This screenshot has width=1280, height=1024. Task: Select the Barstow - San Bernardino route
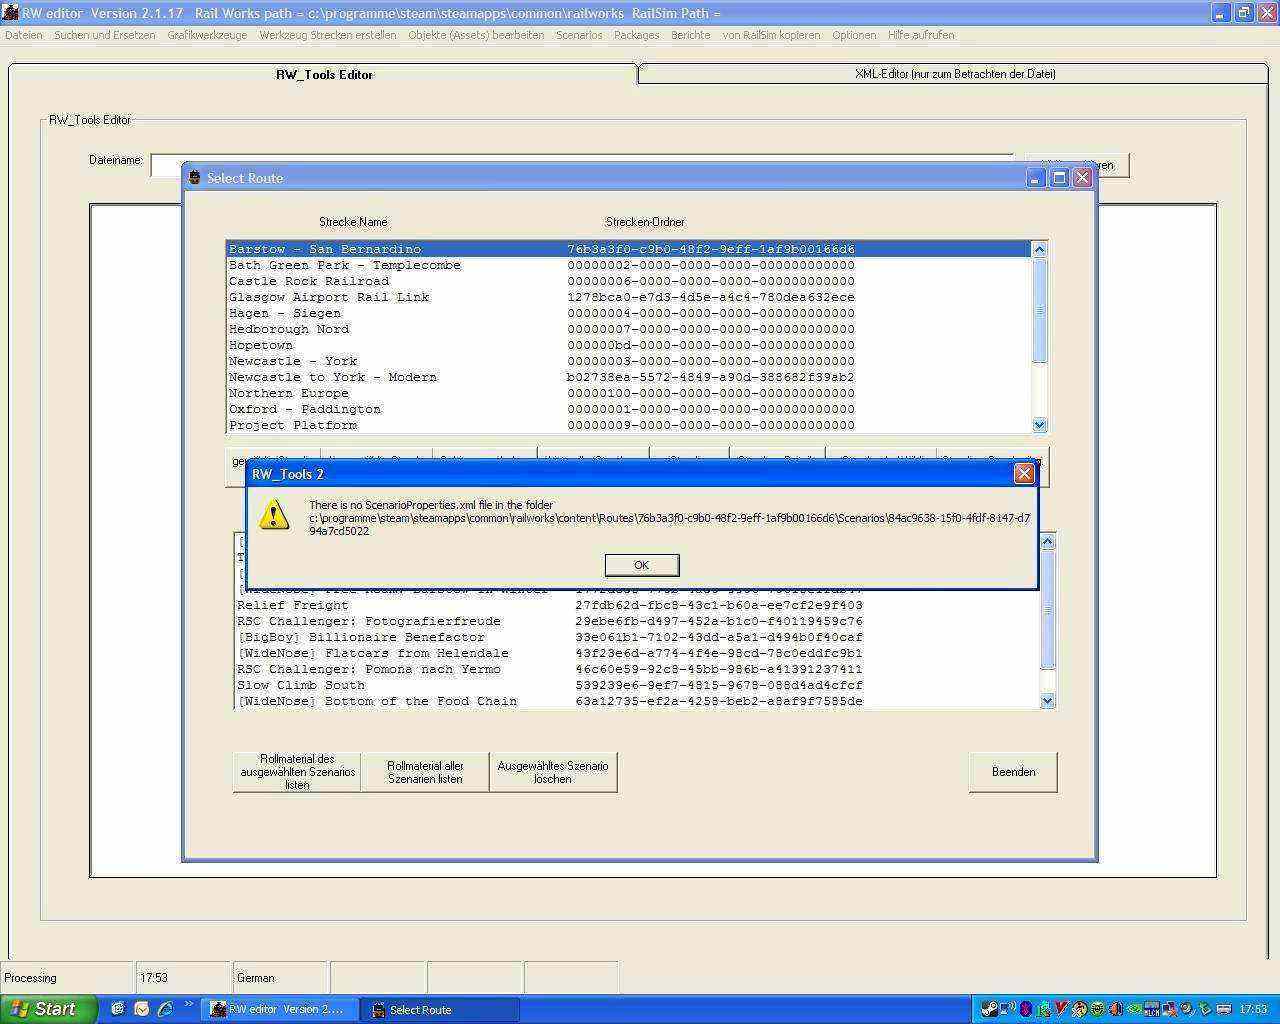coord(628,249)
